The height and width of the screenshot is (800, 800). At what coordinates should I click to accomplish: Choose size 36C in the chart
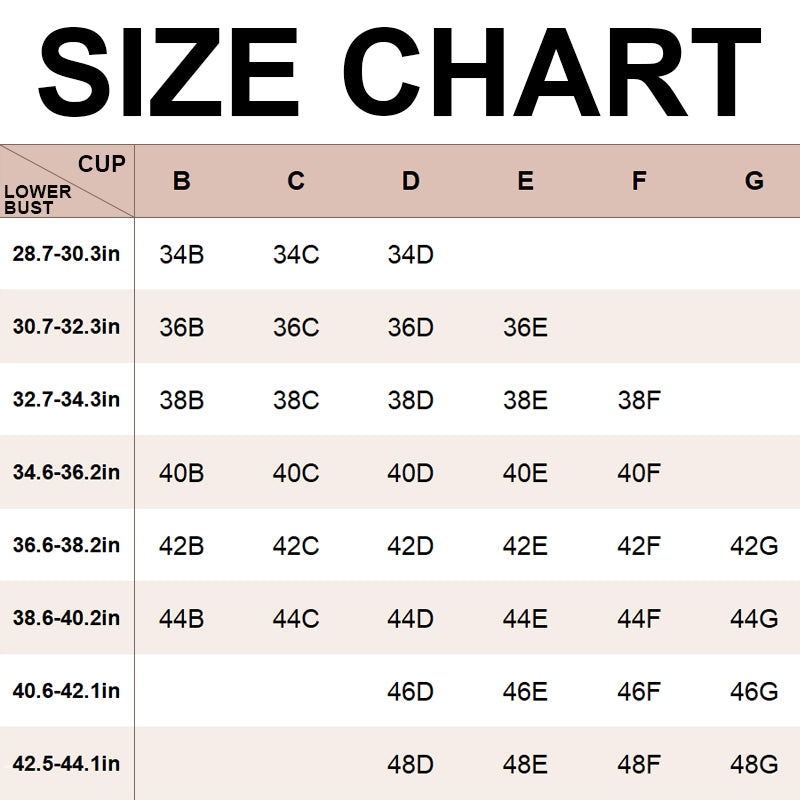(296, 327)
